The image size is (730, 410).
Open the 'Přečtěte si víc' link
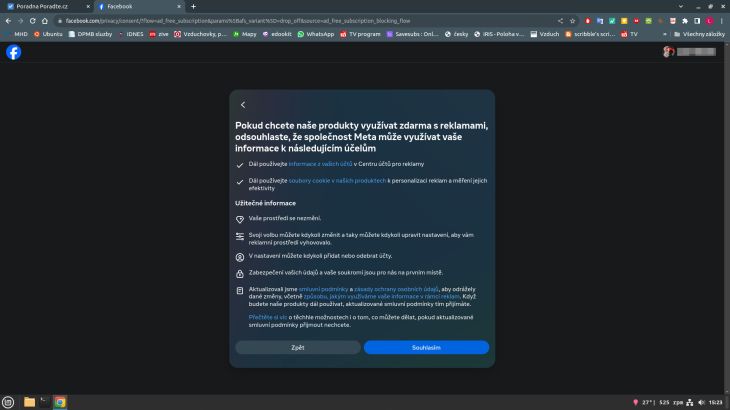click(268, 317)
